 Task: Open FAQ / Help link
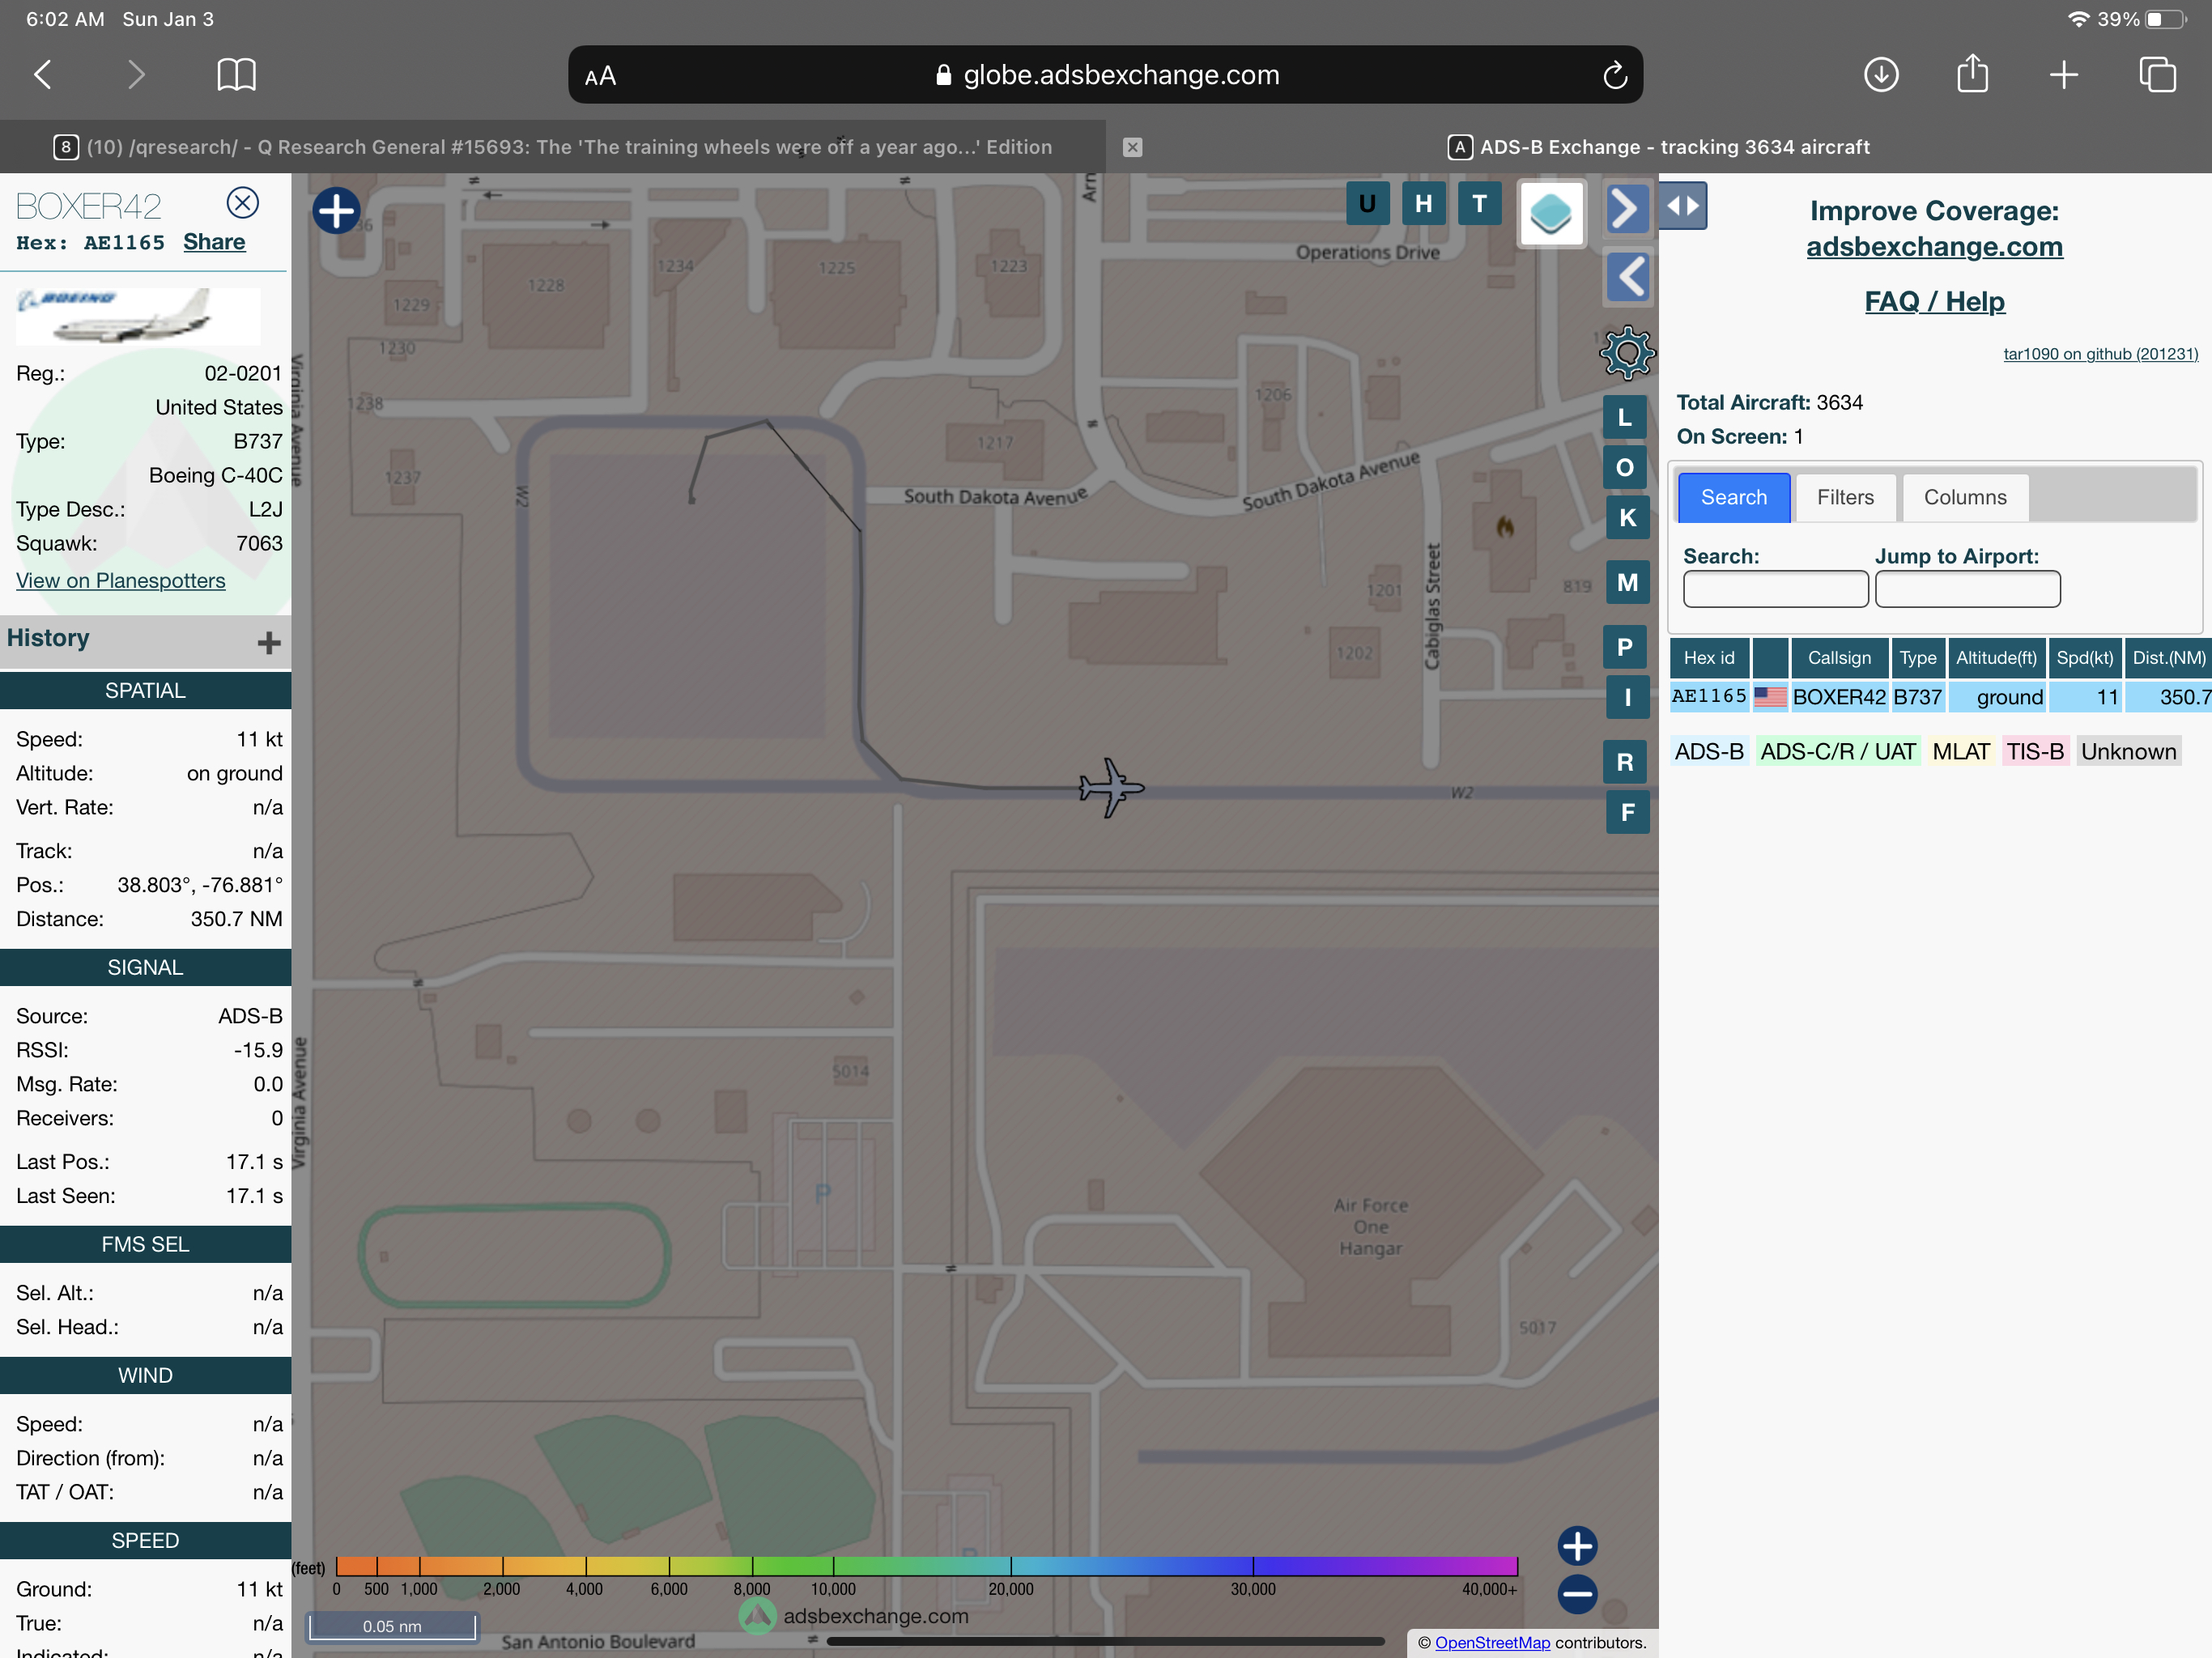[1934, 301]
